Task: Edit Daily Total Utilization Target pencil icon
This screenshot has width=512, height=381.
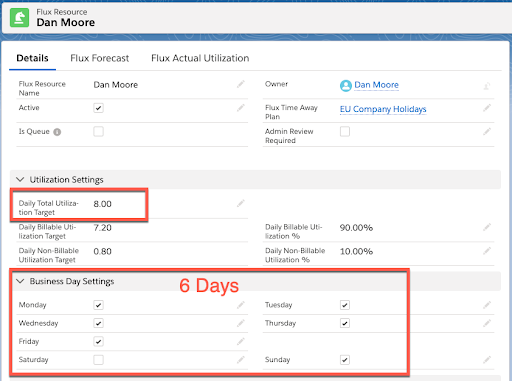Action: coord(241,203)
